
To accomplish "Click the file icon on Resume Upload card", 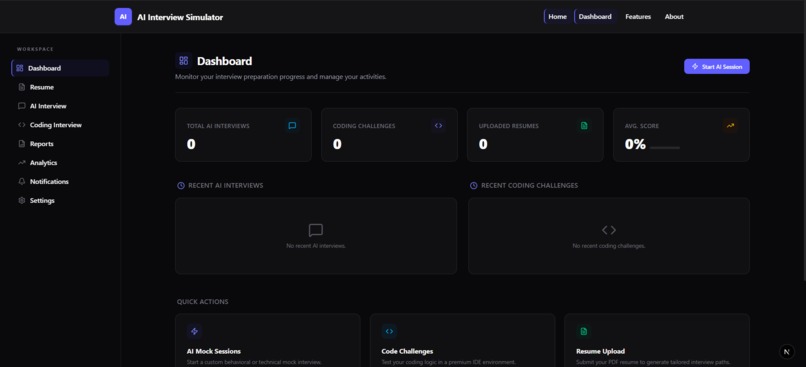I will pyautogui.click(x=584, y=332).
